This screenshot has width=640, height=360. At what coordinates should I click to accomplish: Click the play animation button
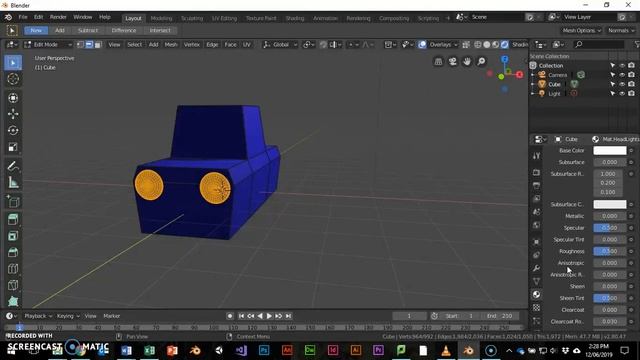point(269,316)
